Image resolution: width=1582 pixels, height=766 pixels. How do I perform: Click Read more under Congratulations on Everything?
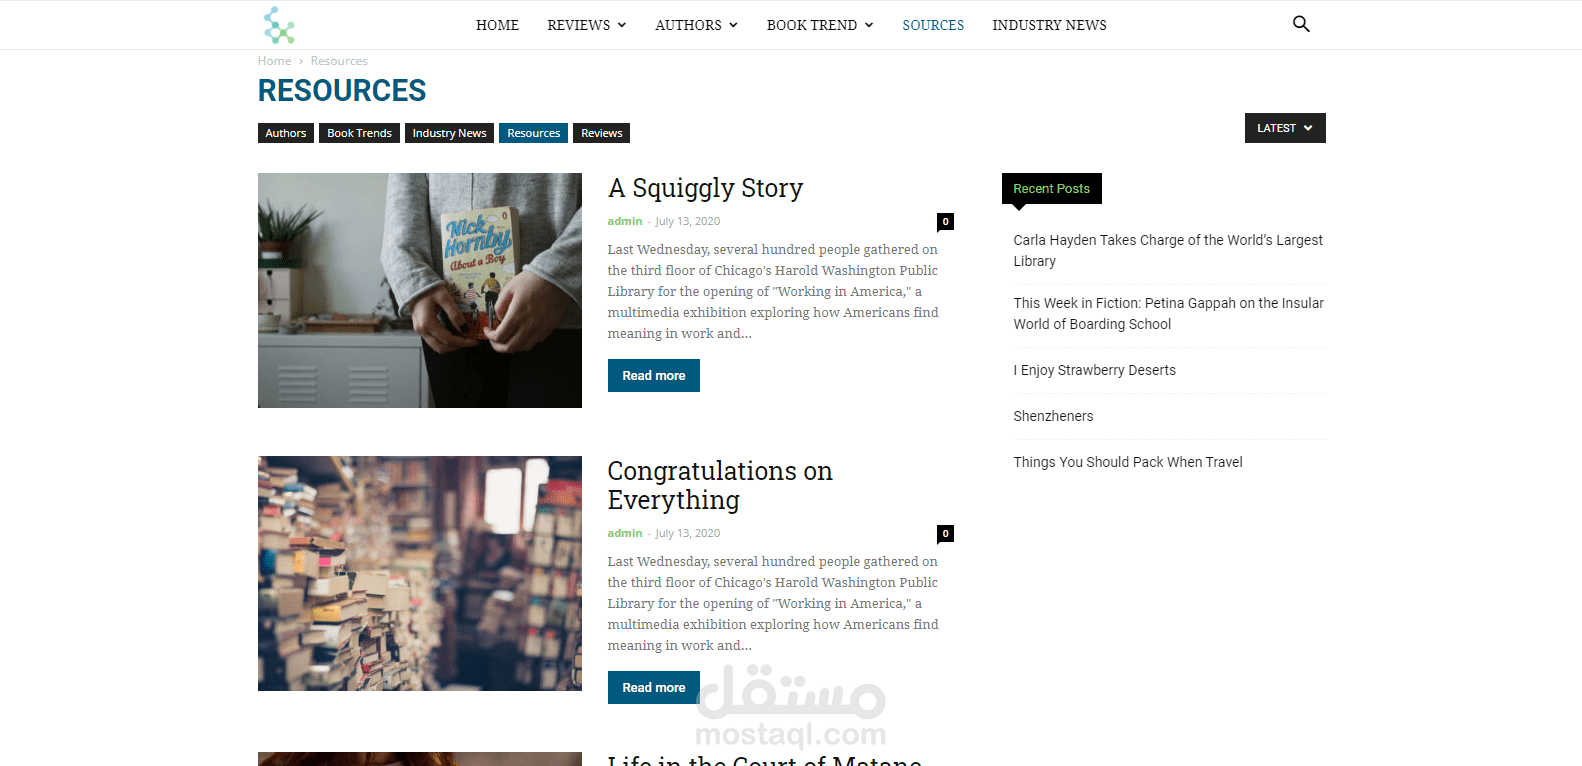point(654,688)
